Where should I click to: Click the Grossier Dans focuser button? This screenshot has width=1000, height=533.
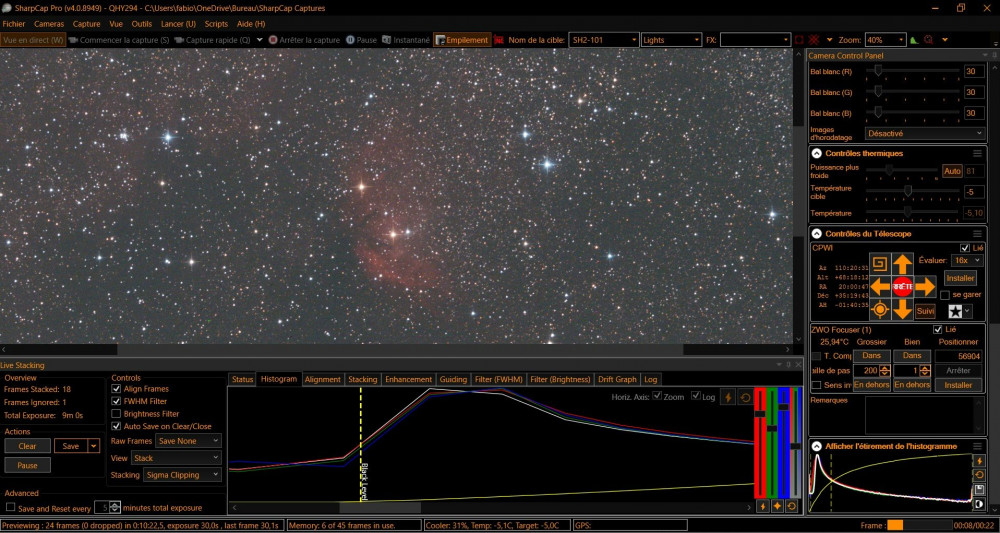872,356
